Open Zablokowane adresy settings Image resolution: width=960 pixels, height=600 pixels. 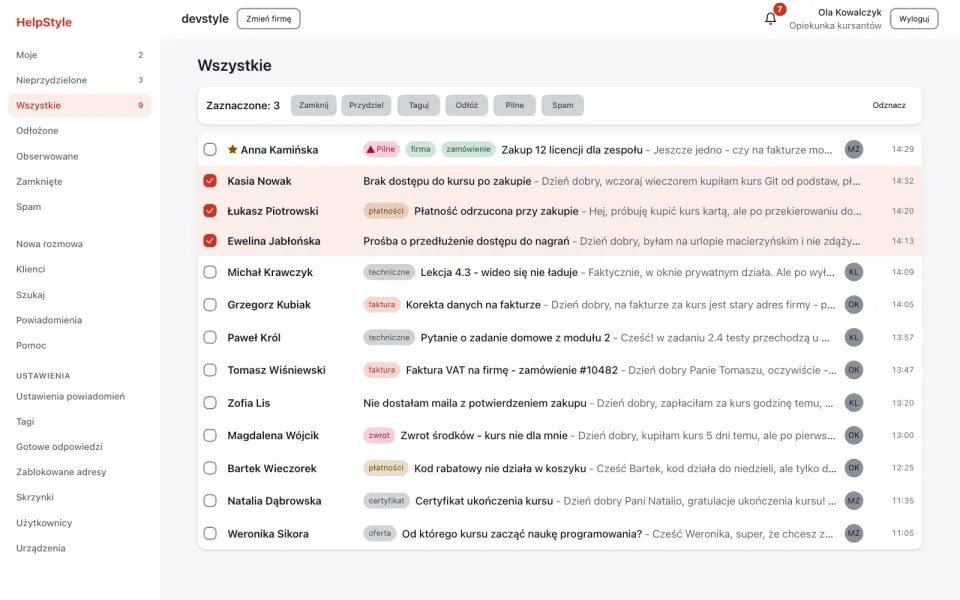pos(80,472)
